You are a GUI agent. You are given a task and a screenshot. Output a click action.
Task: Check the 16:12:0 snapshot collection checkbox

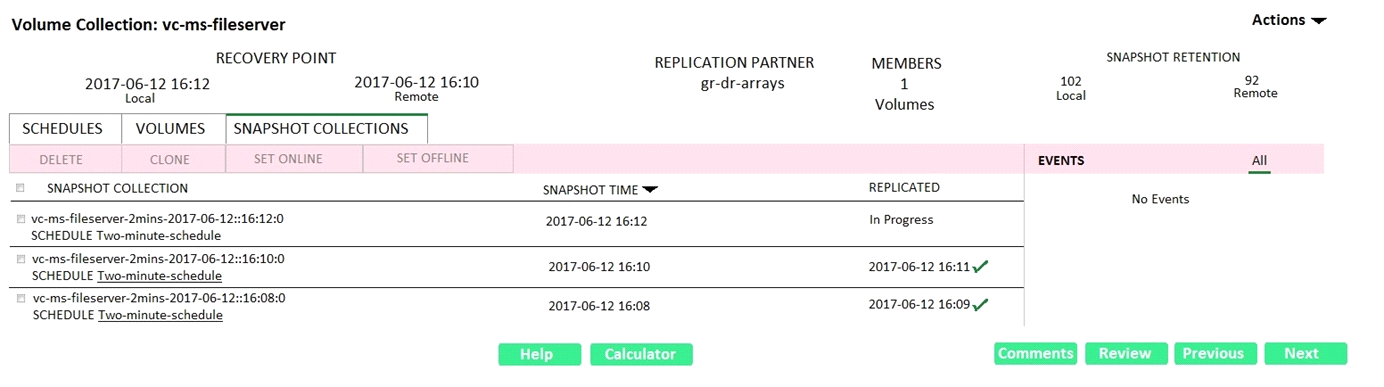[x=21, y=218]
